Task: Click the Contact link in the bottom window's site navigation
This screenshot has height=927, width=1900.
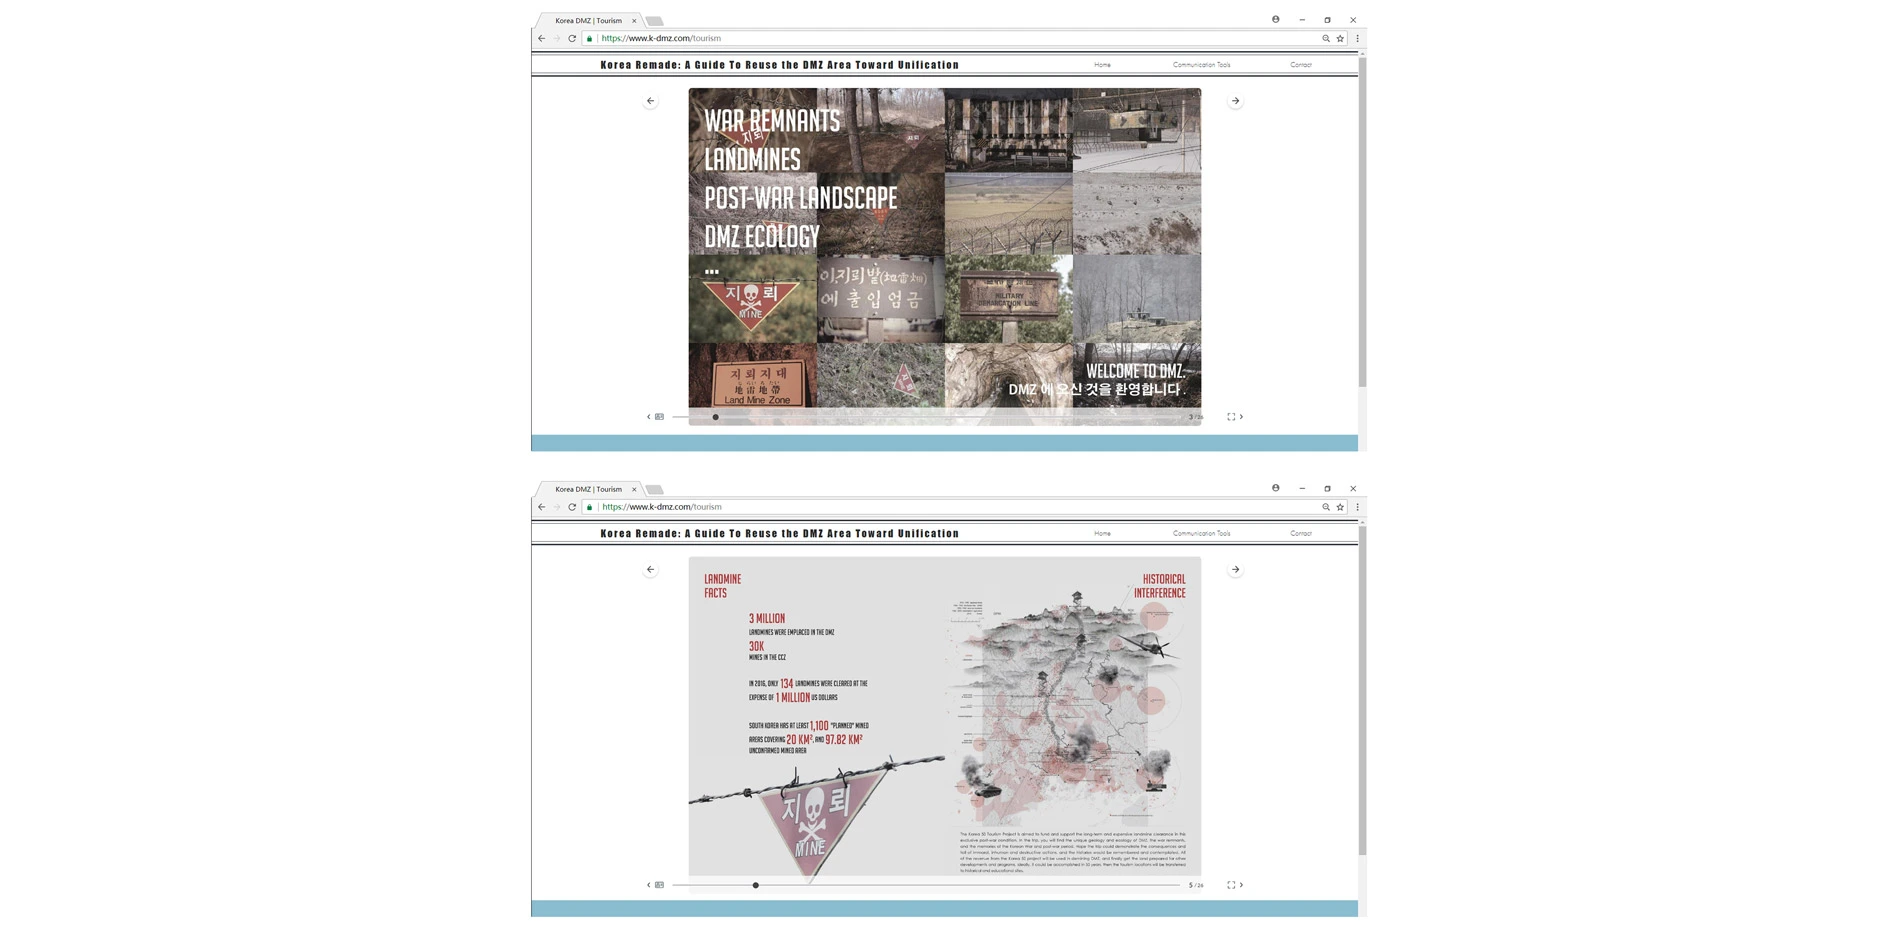Action: [1300, 534]
